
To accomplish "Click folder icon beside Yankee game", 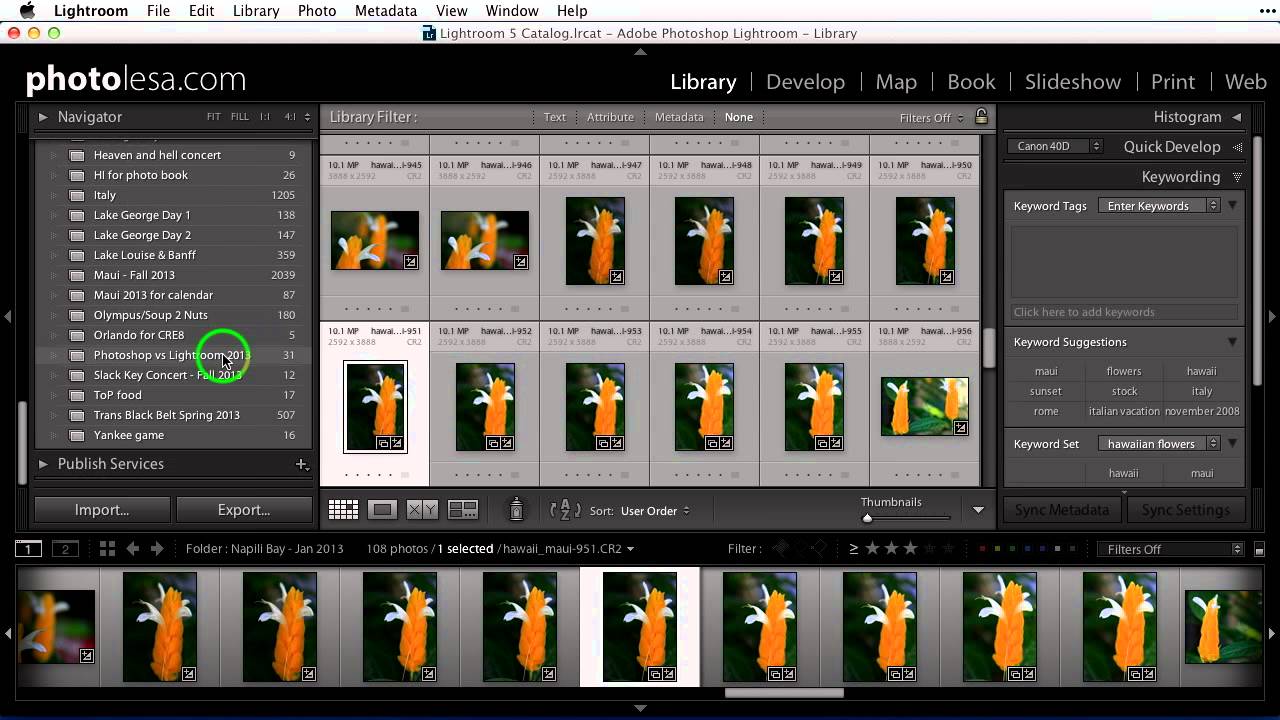I will click(76, 435).
